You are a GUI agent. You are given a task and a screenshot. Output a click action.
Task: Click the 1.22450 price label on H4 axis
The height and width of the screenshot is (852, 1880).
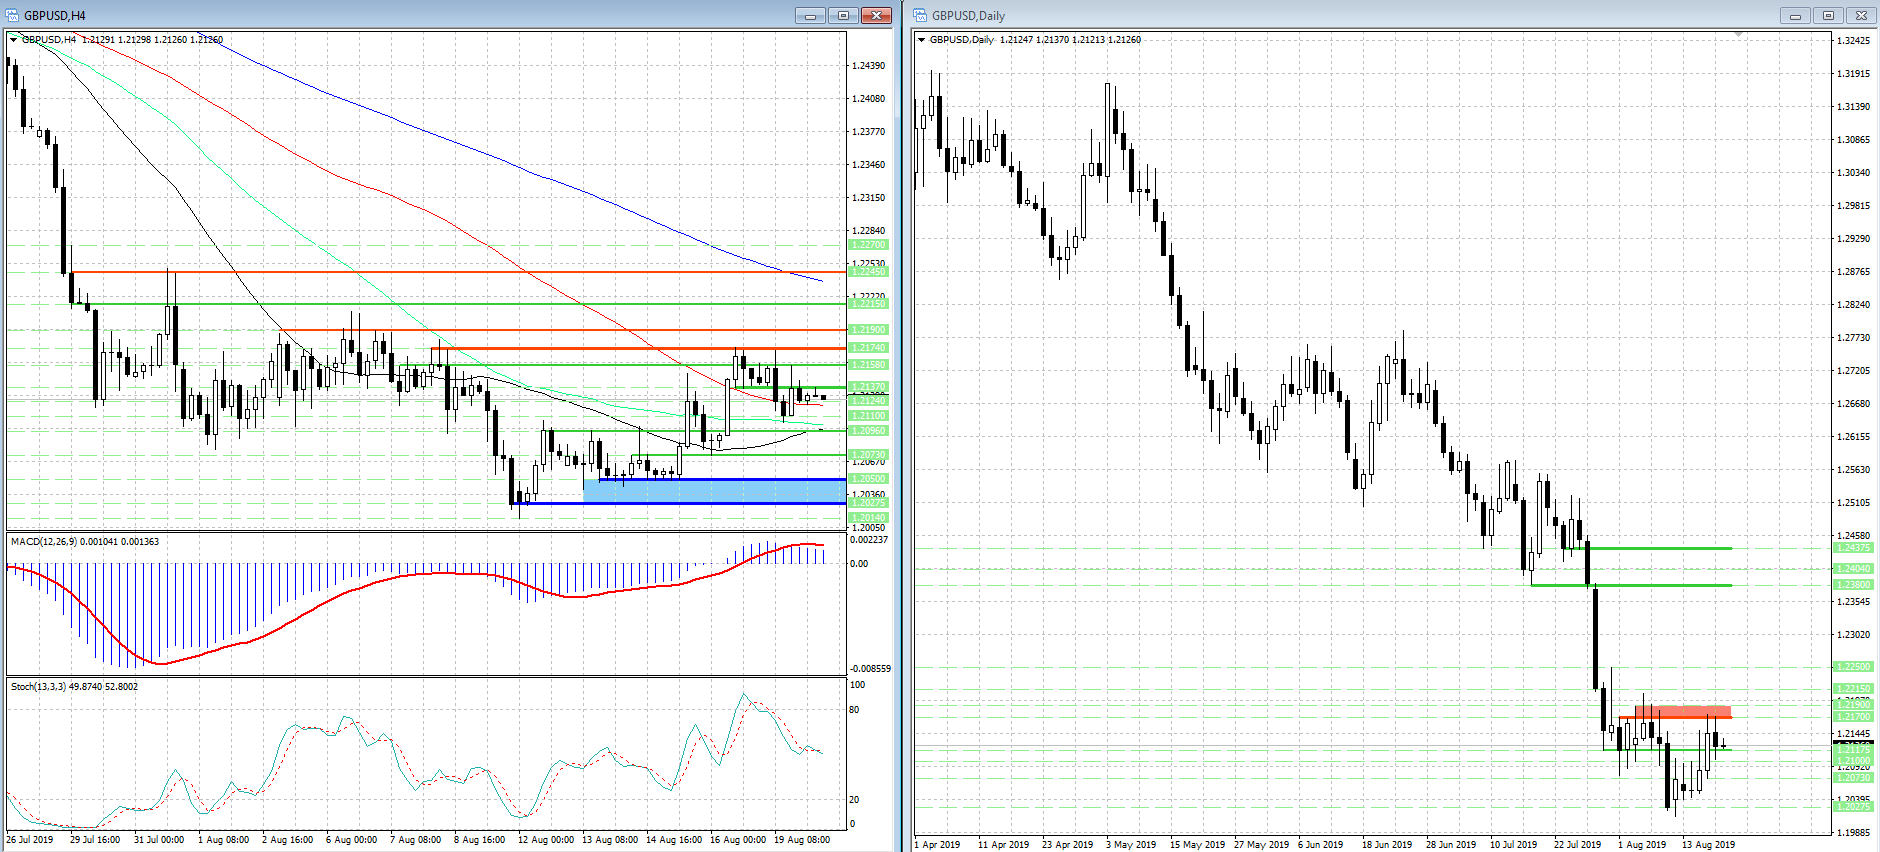tap(867, 272)
